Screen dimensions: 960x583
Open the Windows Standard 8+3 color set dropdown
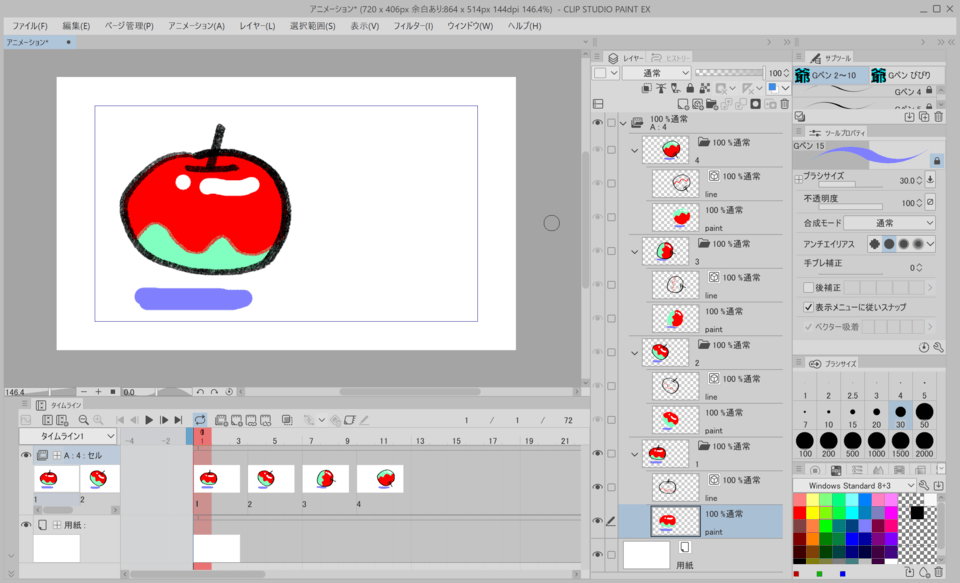854,486
